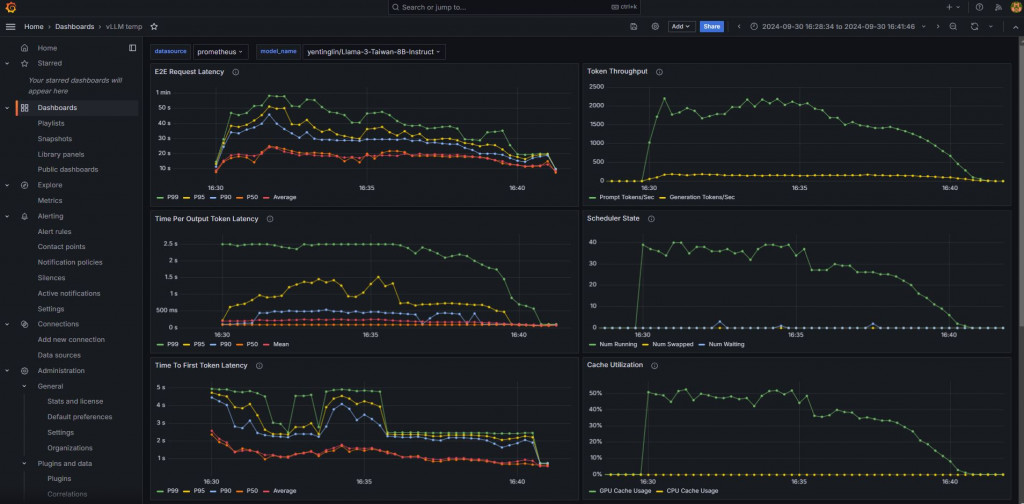Shift time range forward with right arrow

tap(938, 27)
